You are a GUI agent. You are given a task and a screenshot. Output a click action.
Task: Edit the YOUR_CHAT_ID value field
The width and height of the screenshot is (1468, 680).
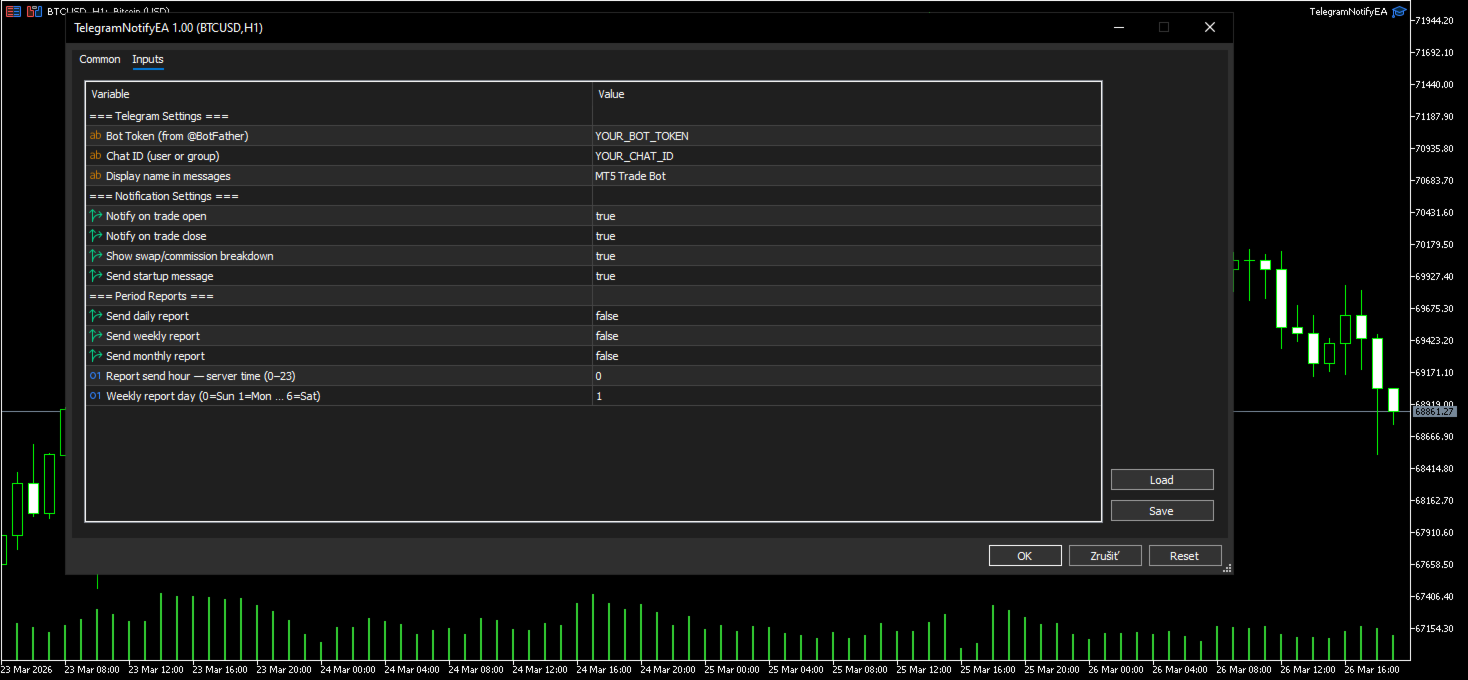click(x=847, y=156)
